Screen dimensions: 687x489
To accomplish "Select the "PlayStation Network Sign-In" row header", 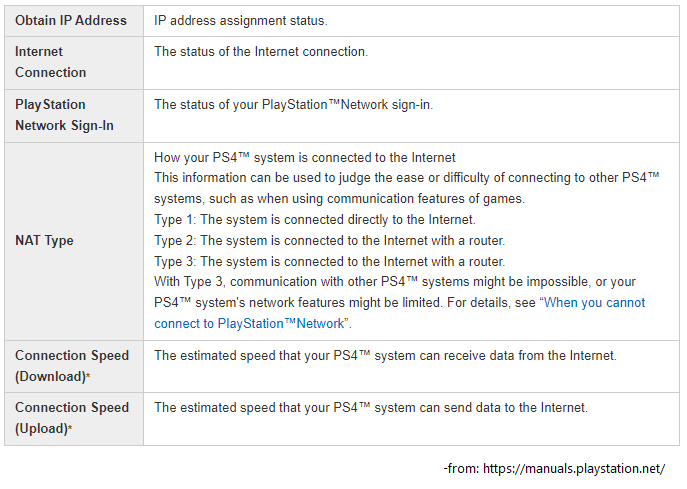I will click(65, 115).
